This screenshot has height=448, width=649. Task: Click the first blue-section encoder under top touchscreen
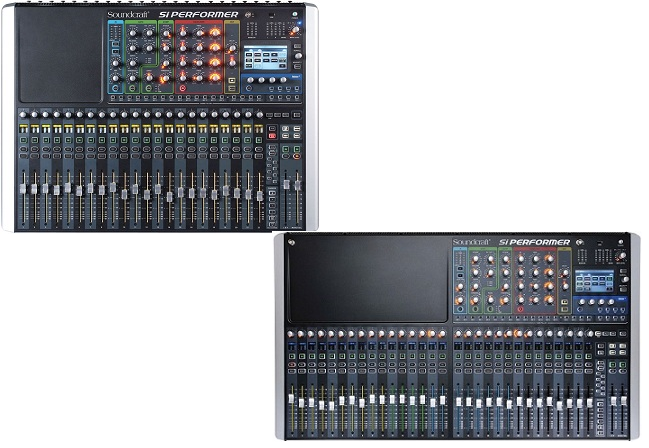[x=250, y=80]
